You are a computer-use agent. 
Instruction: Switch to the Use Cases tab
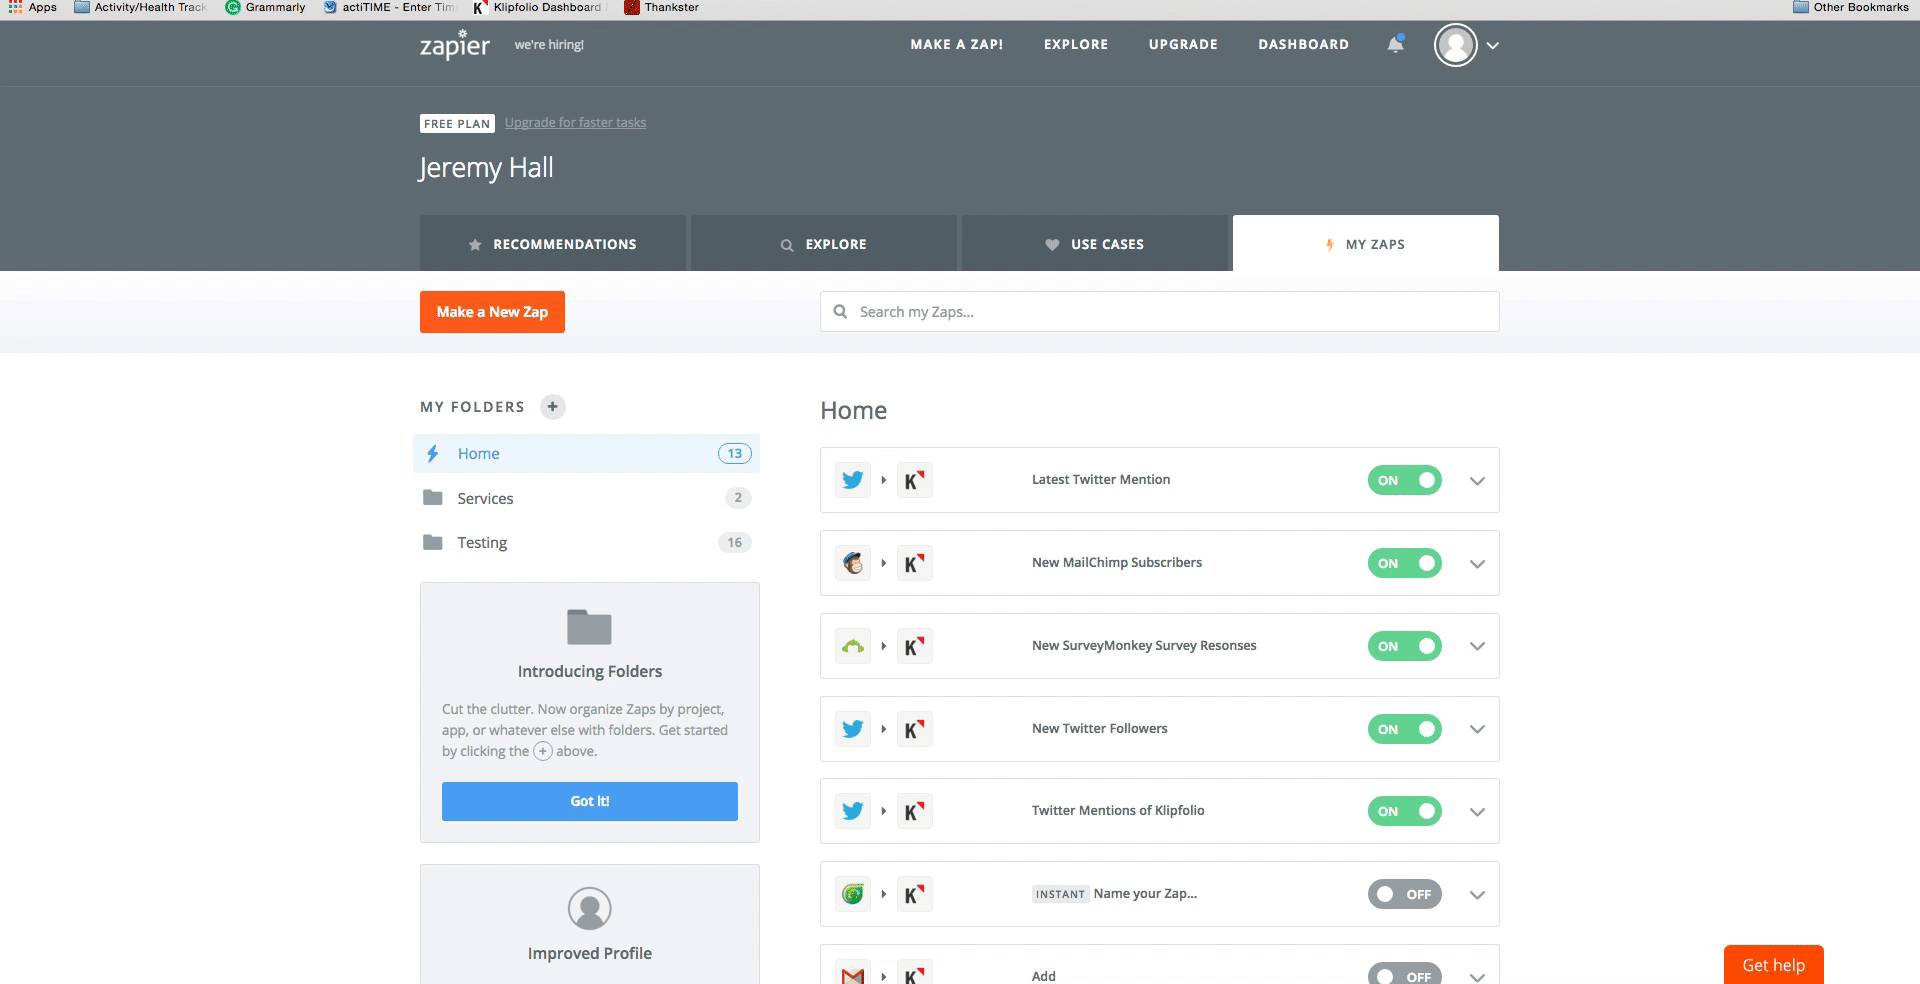click(x=1095, y=243)
